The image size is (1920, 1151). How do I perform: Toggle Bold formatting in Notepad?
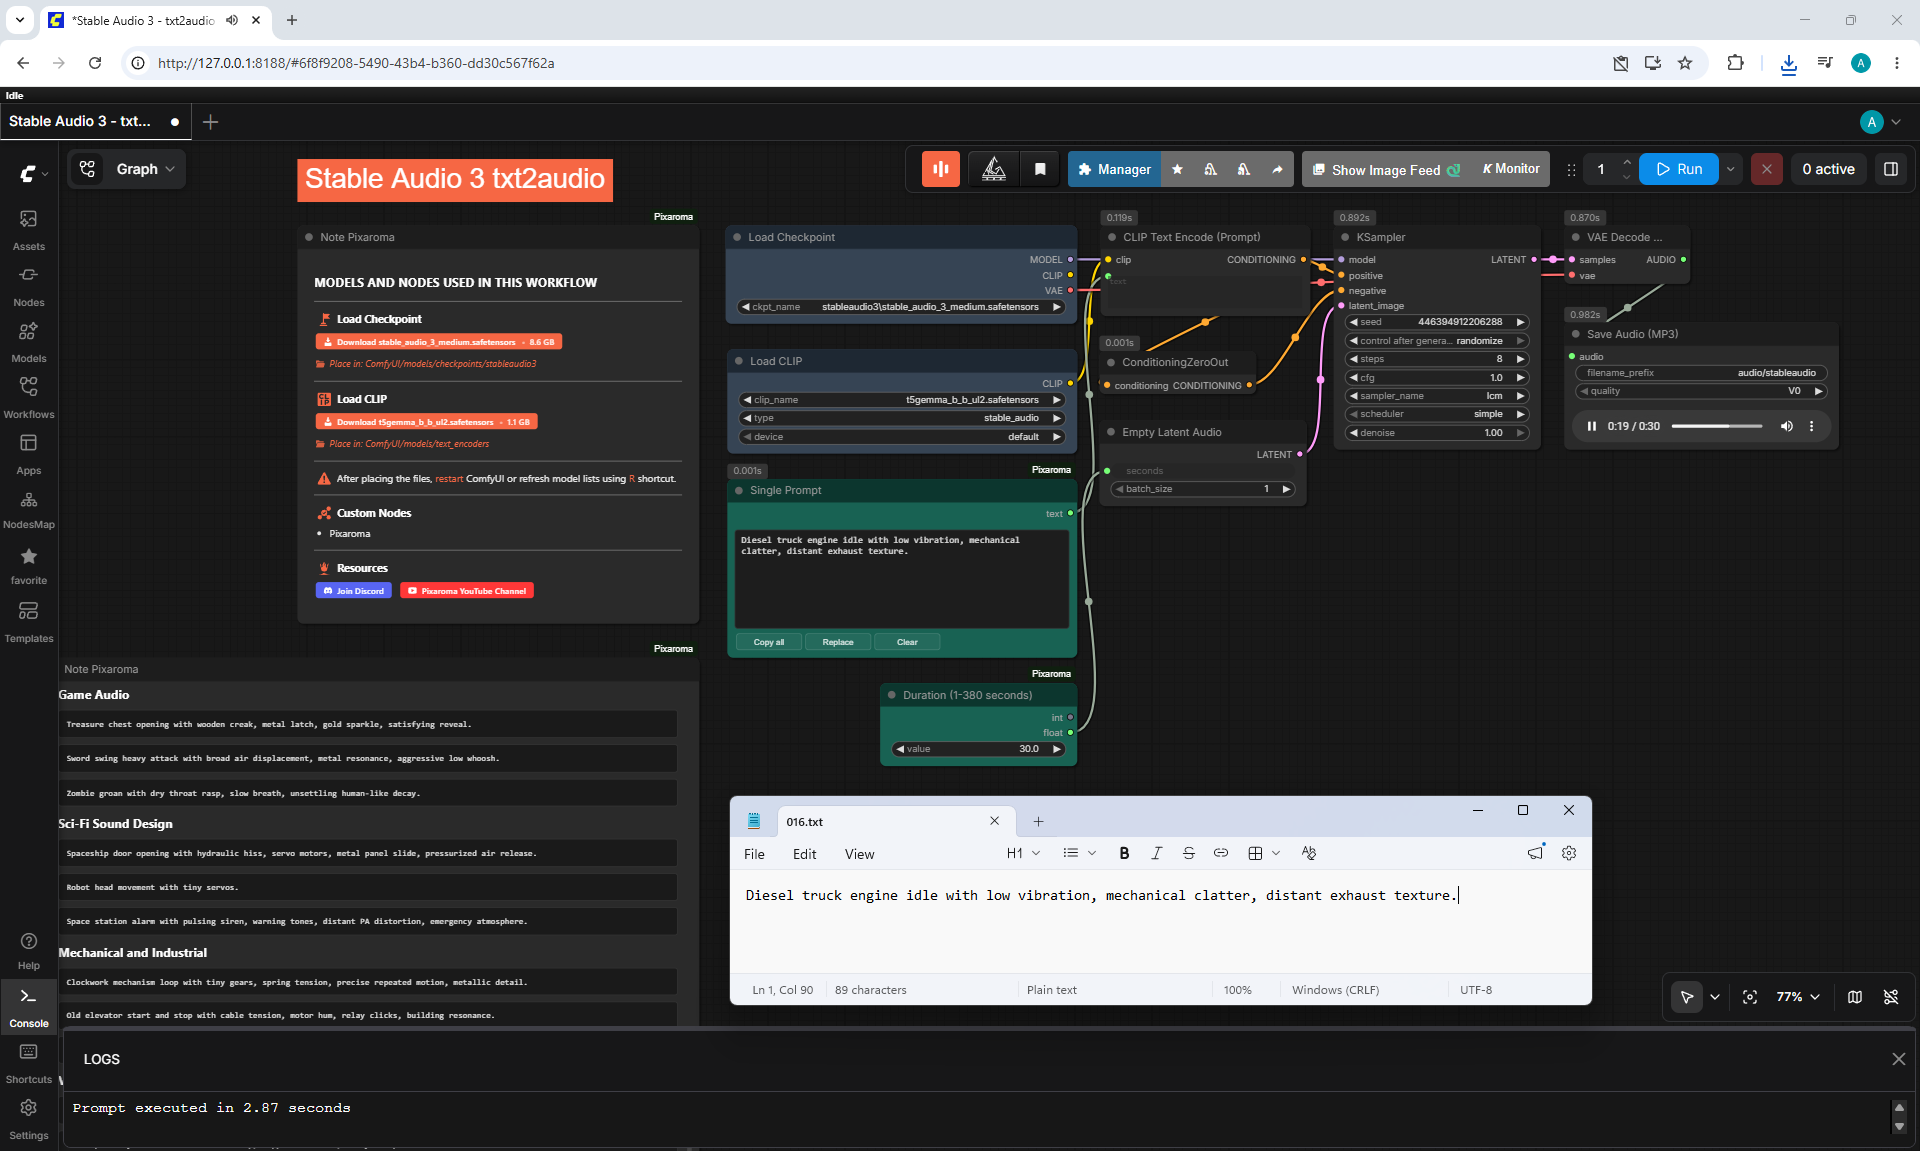point(1124,853)
